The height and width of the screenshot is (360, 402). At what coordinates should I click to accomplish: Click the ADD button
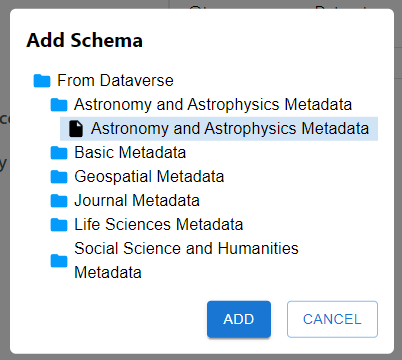[239, 319]
